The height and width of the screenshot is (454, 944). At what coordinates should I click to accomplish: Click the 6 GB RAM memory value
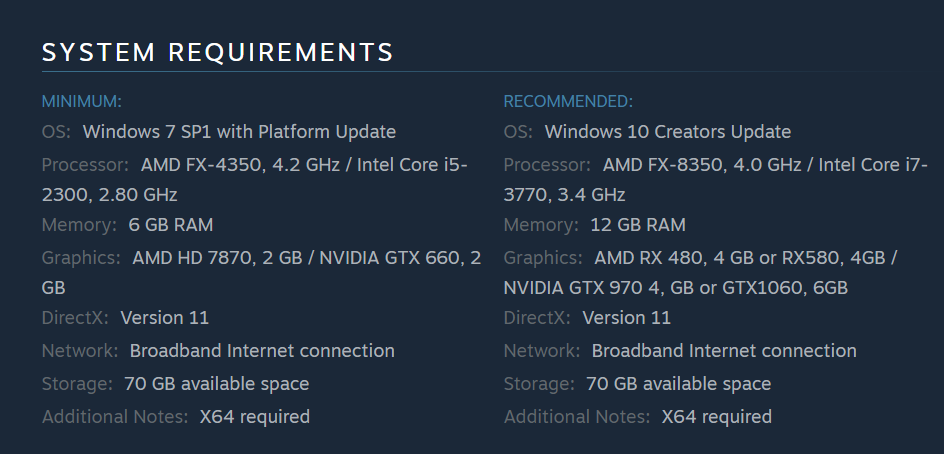pyautogui.click(x=170, y=225)
